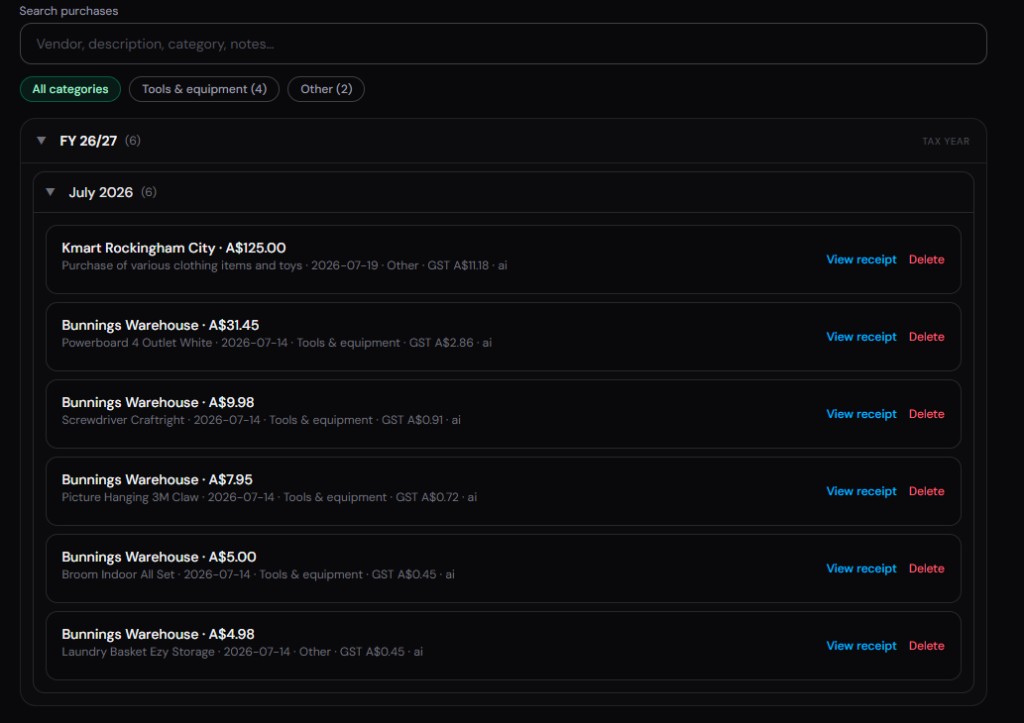Click the Bunnings Warehouse · A$4.98 title
Image resolution: width=1024 pixels, height=723 pixels.
[x=158, y=634]
